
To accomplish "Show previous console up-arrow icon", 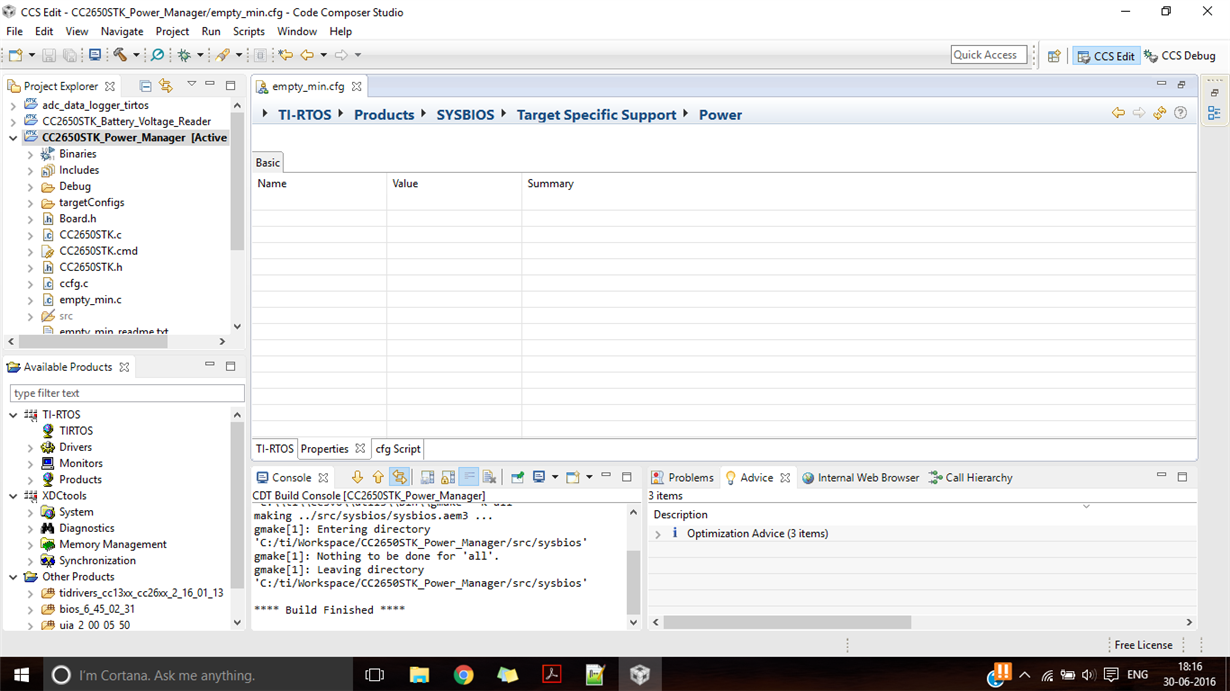I will pos(378,478).
